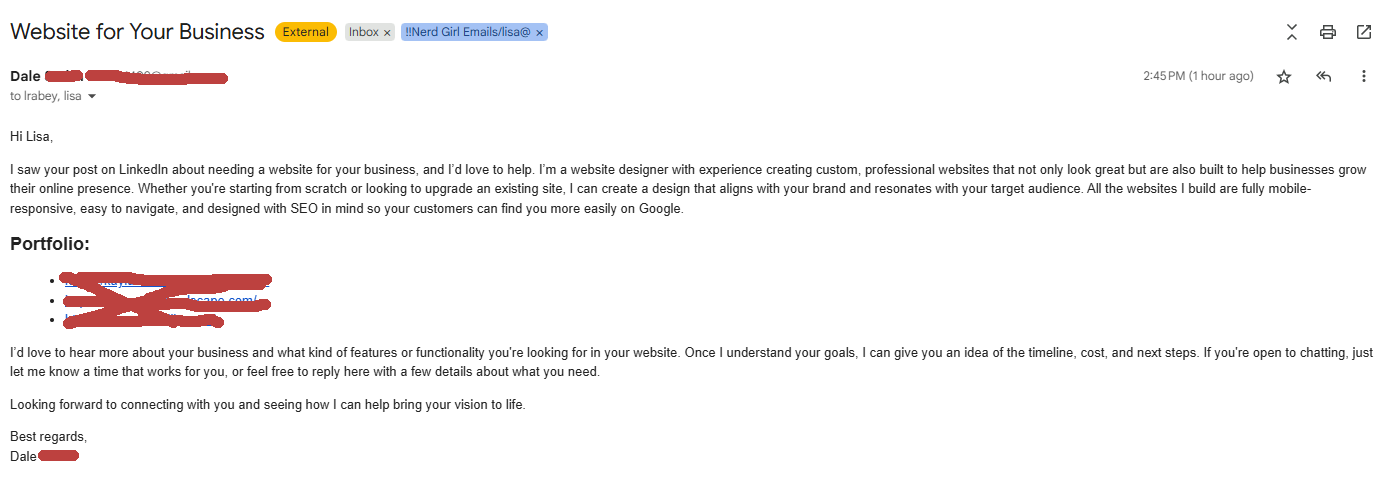The width and height of the screenshot is (1384, 482).
Task: Collapse all messages in the conversation
Action: (1292, 32)
